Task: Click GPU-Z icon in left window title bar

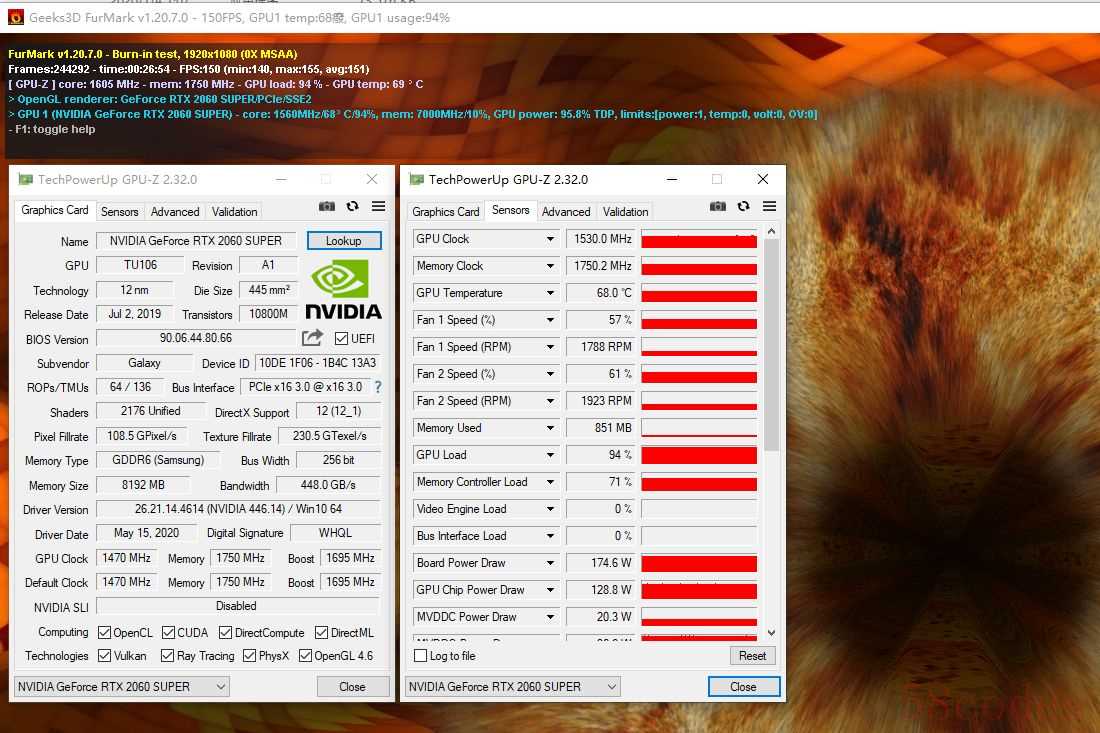Action: [x=26, y=180]
